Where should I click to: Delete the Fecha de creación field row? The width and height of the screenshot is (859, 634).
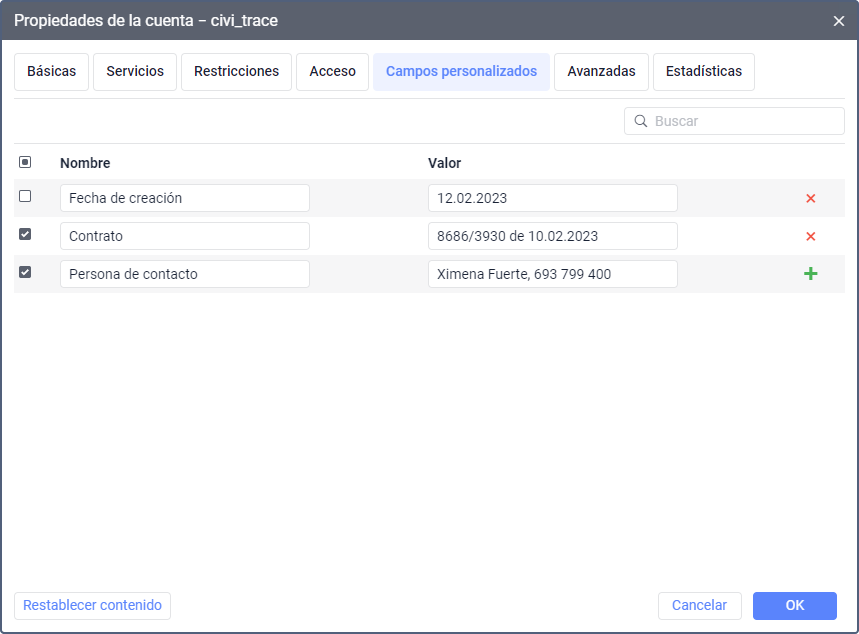pyautogui.click(x=810, y=198)
